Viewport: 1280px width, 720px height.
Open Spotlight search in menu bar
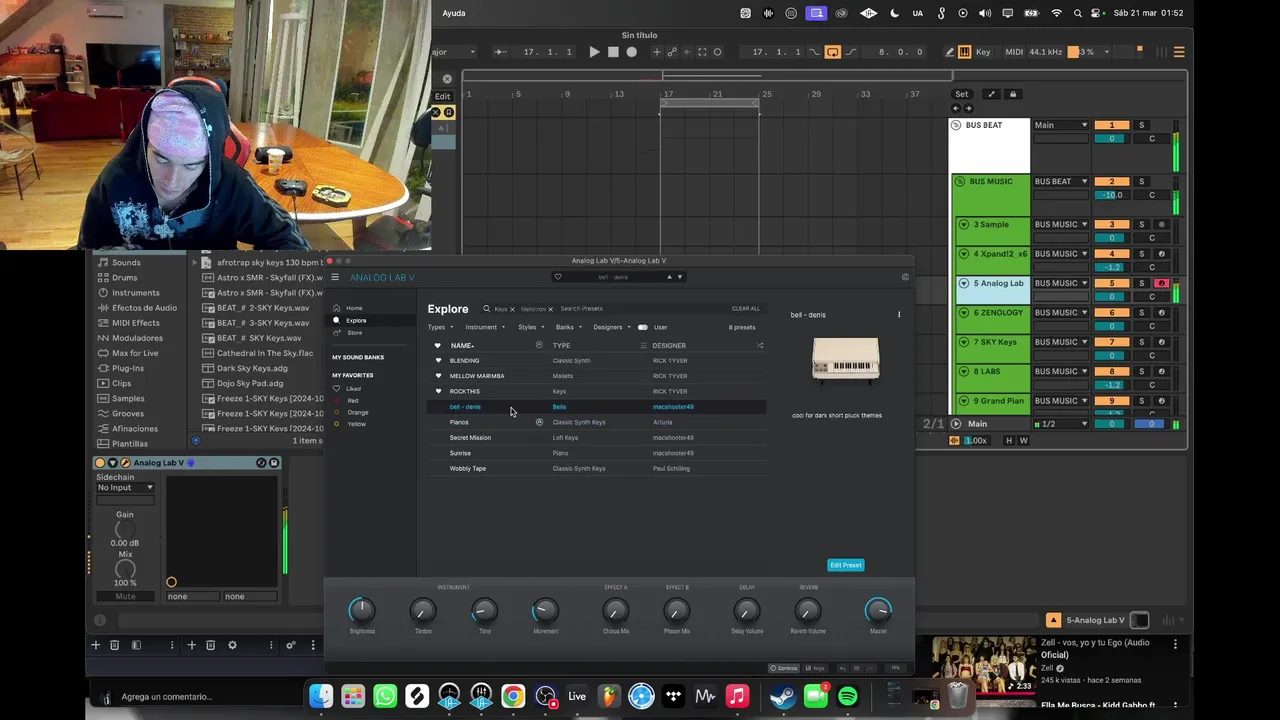coord(1077,13)
